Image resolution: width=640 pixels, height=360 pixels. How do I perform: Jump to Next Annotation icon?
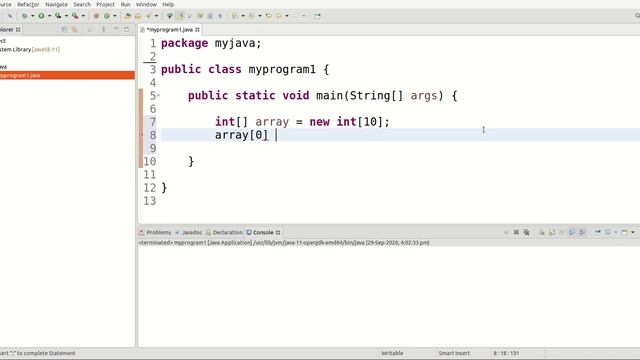(234, 16)
